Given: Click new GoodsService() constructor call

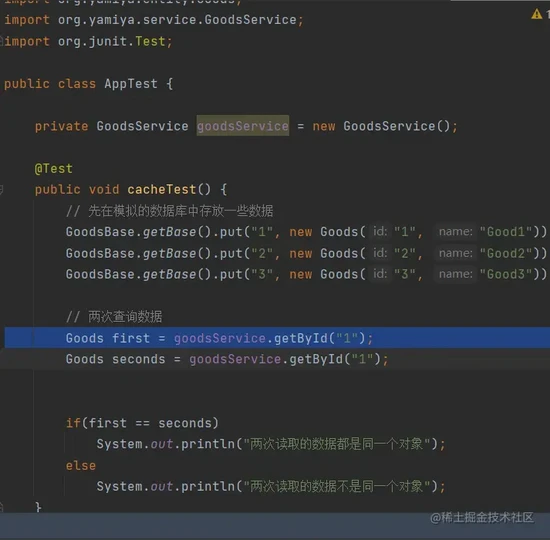Looking at the screenshot, I should pos(381,126).
